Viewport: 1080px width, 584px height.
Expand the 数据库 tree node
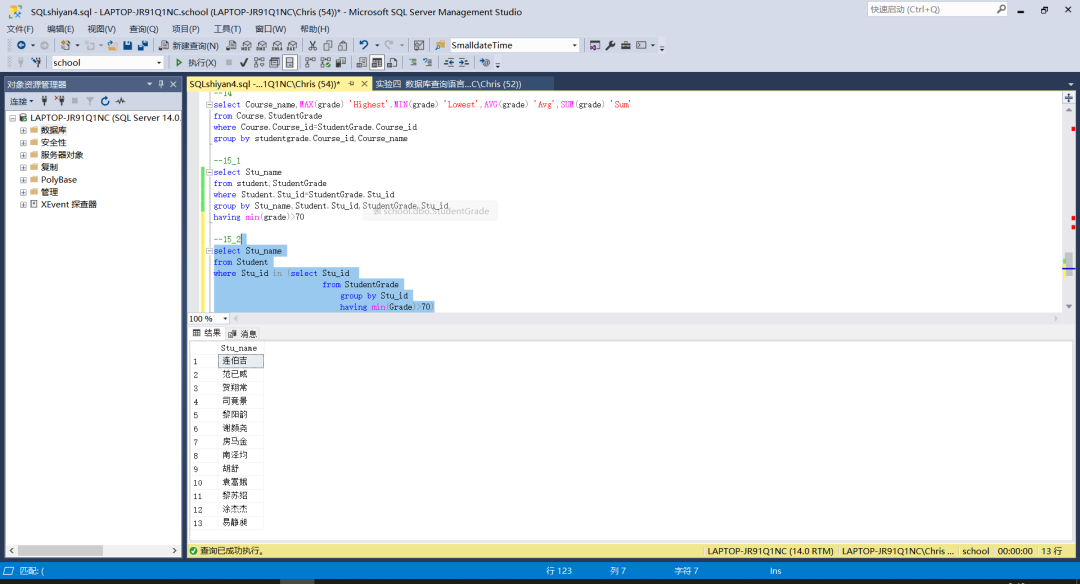(23, 130)
